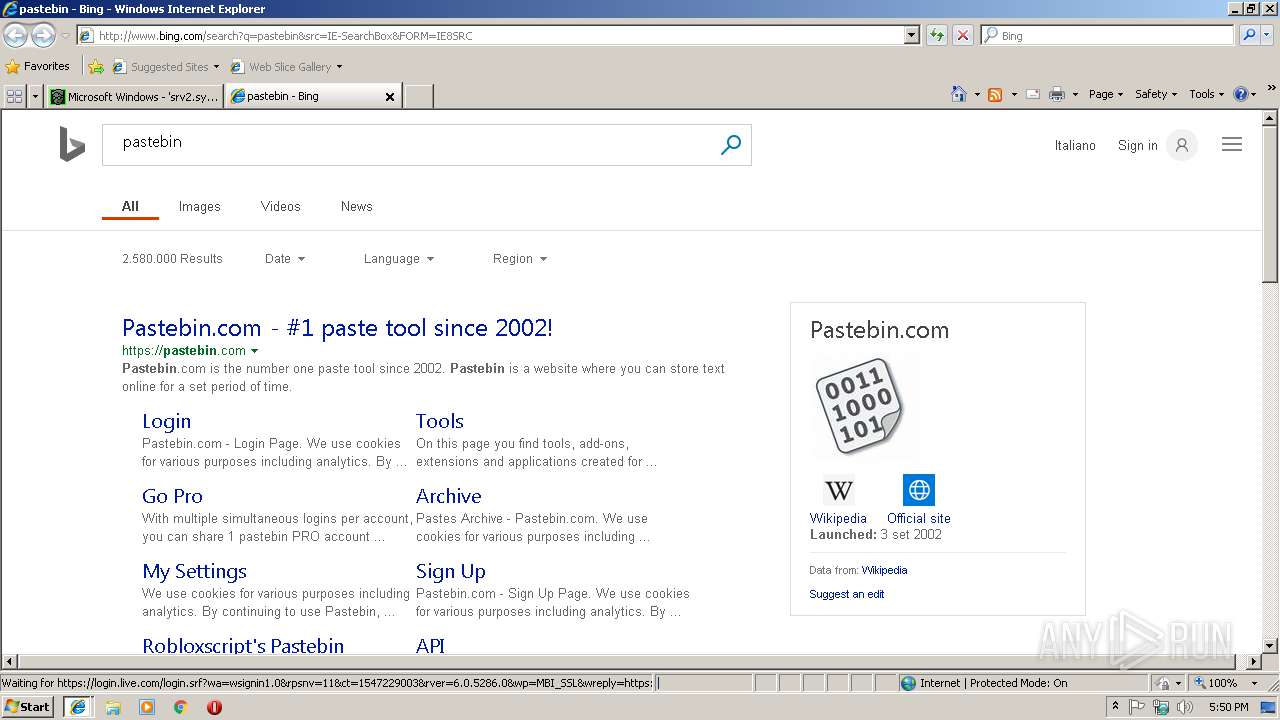1280x720 pixels.
Task: Switch to Microsoft Windows 'srv2.sy...' tab
Action: (135, 96)
